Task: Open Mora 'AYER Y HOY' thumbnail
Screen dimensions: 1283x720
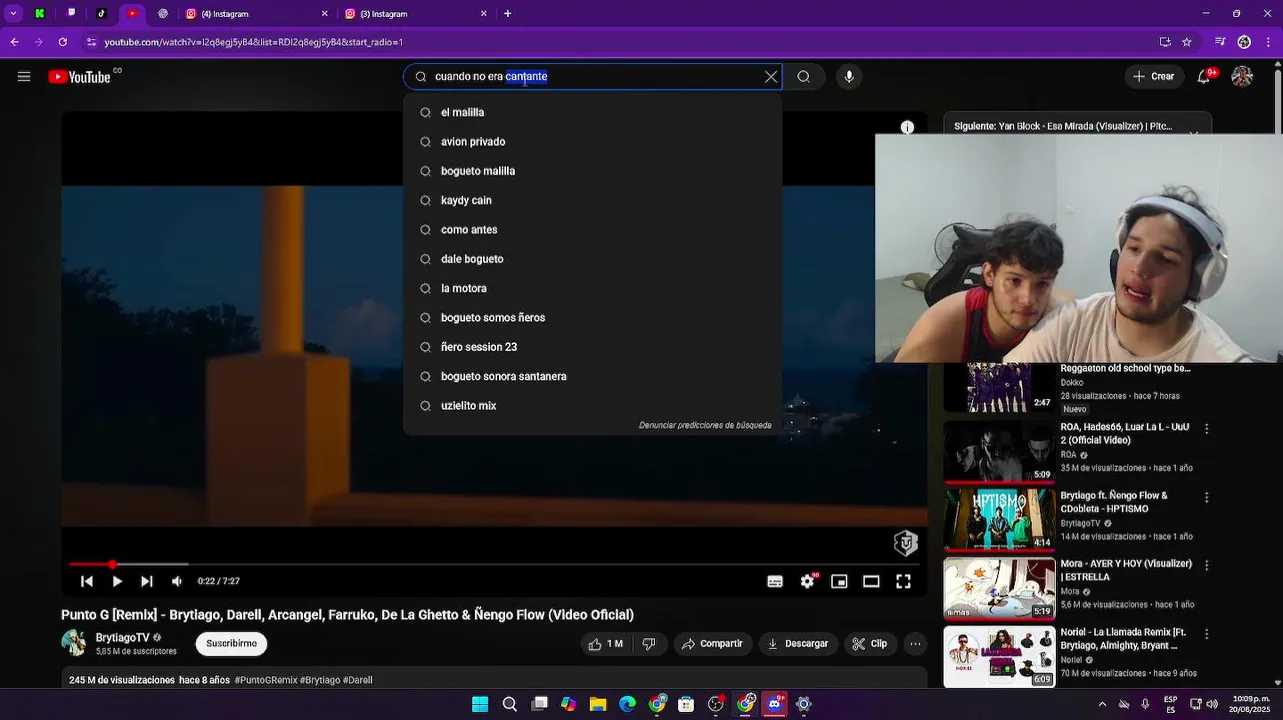Action: tap(999, 588)
